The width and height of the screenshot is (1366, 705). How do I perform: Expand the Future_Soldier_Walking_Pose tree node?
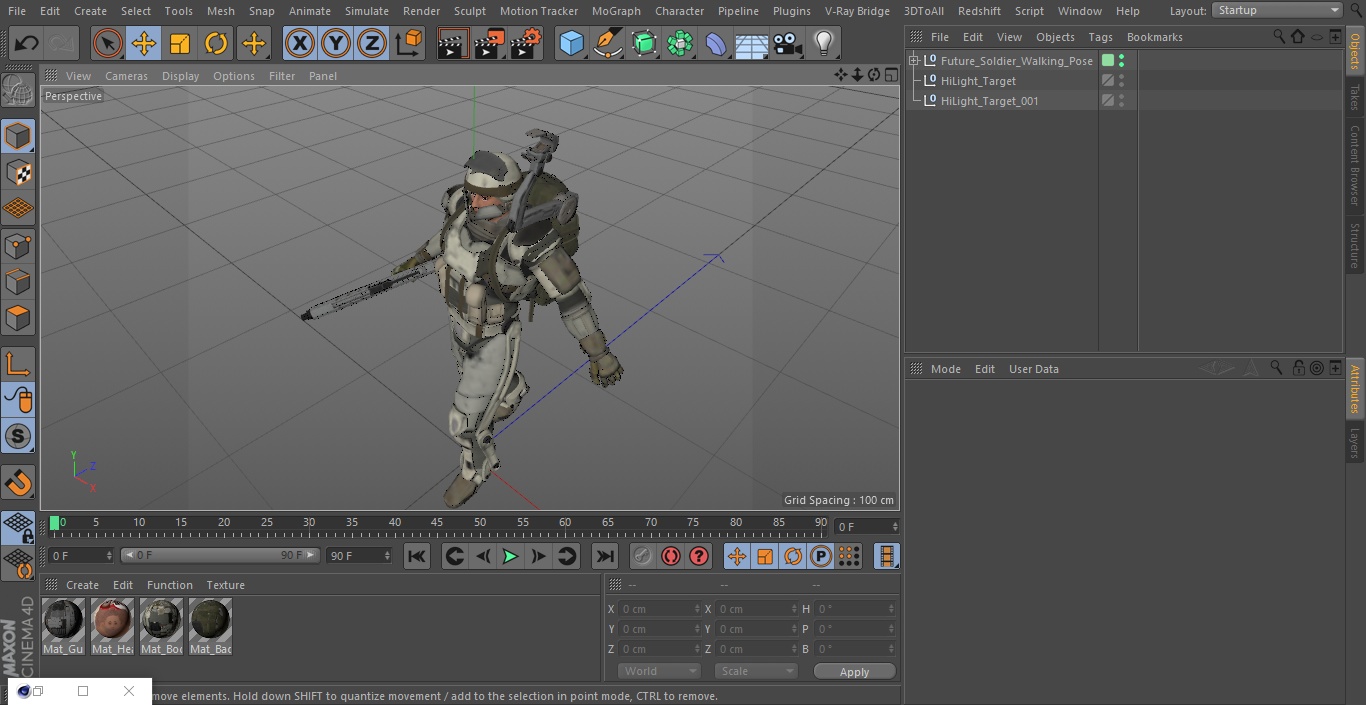coord(914,61)
